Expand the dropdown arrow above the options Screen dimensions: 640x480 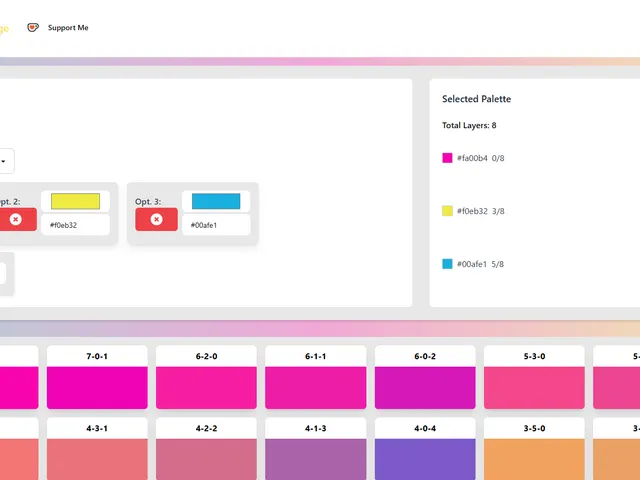click(x=3, y=161)
